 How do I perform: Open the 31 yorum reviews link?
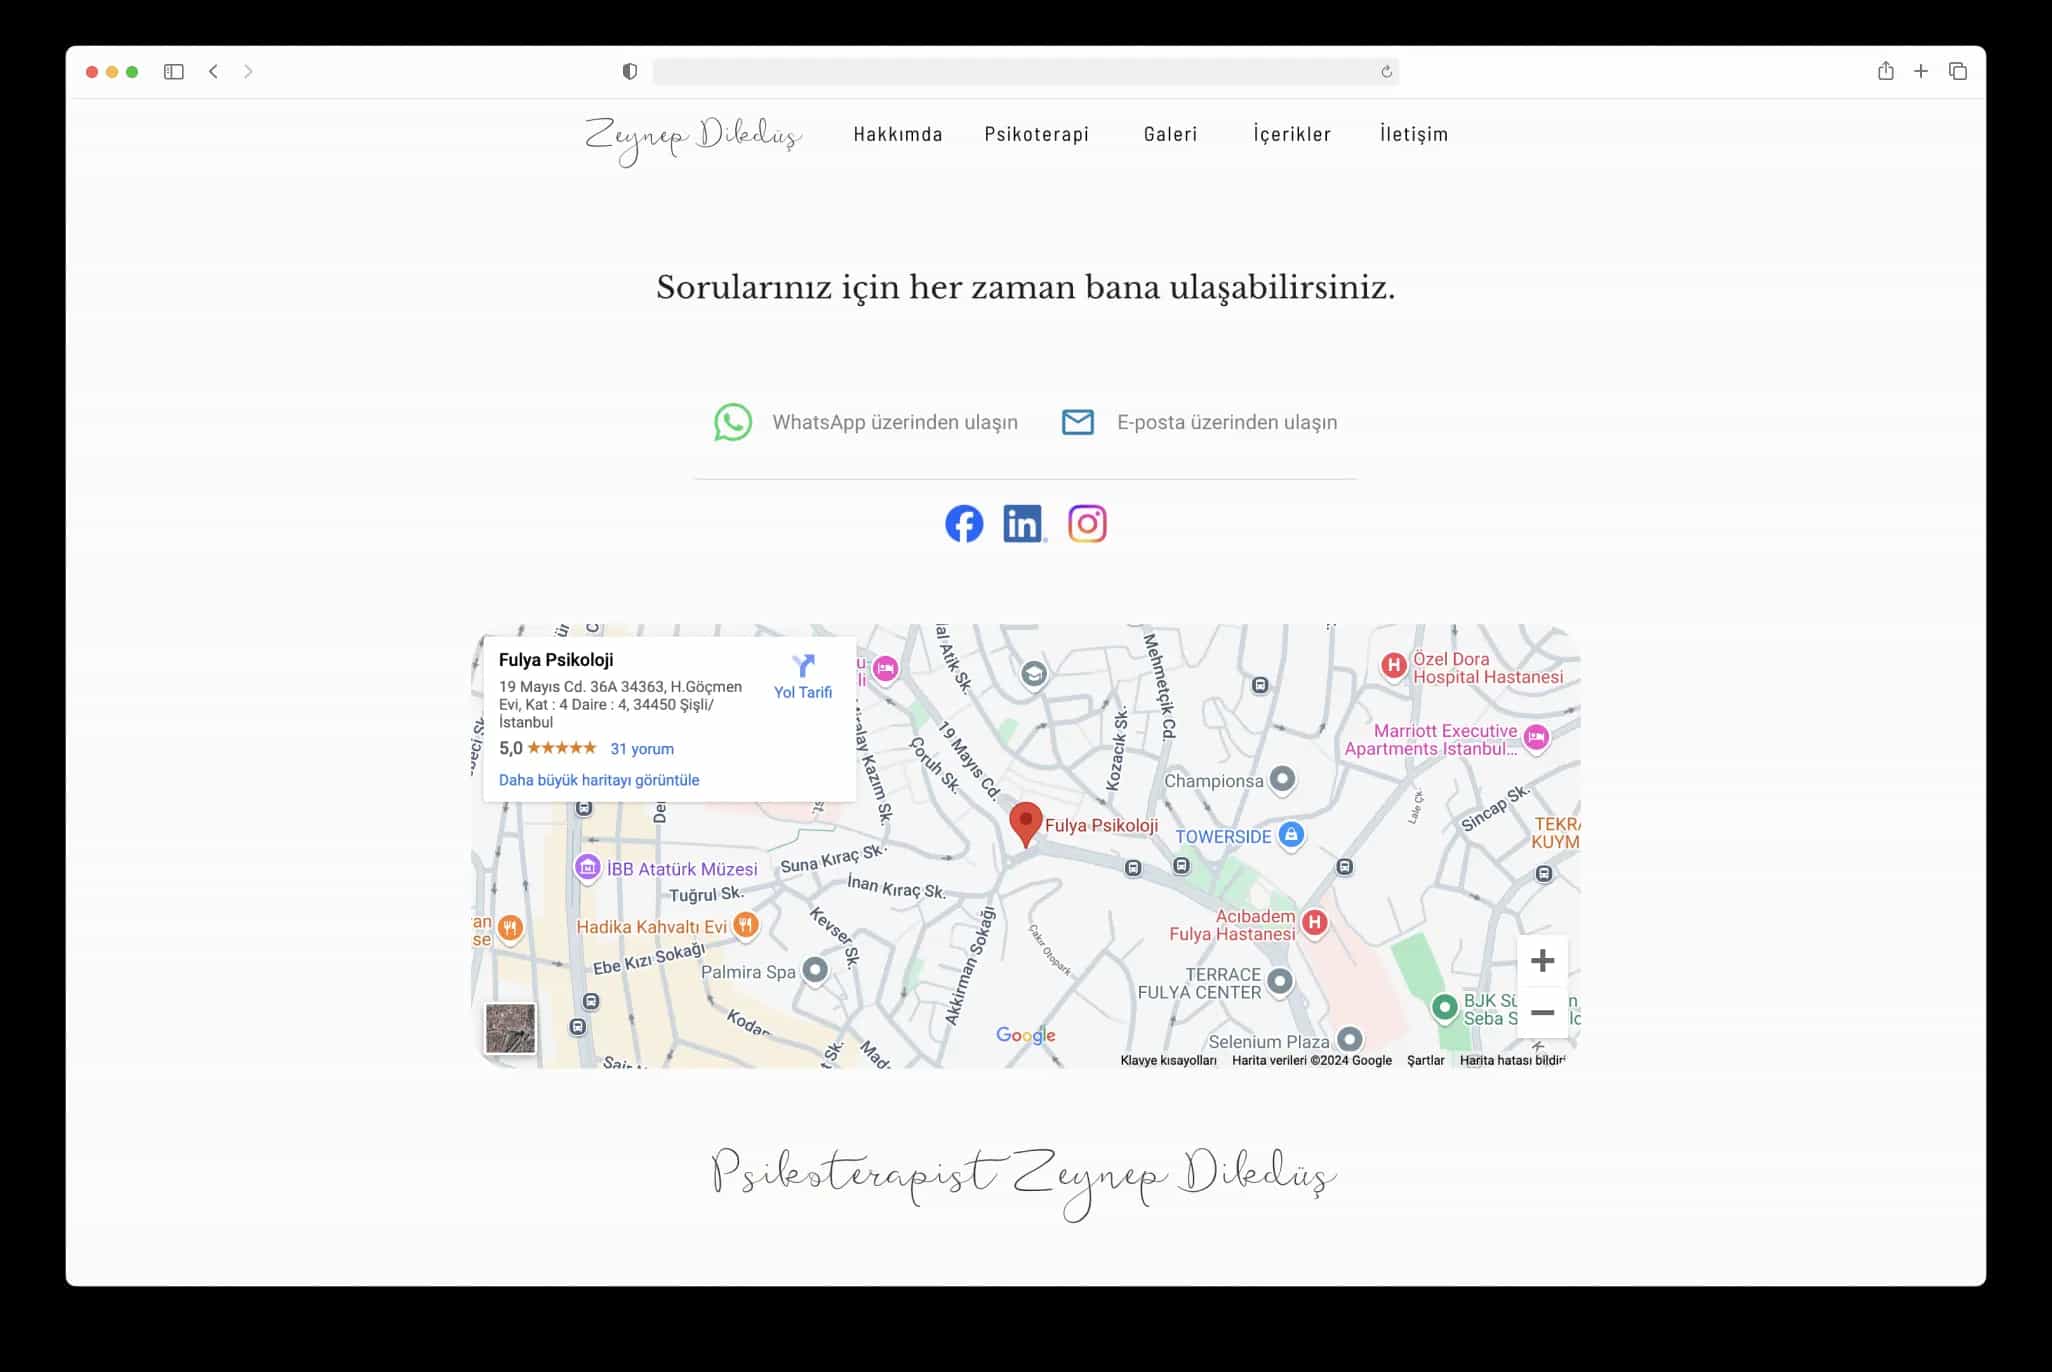click(x=642, y=749)
